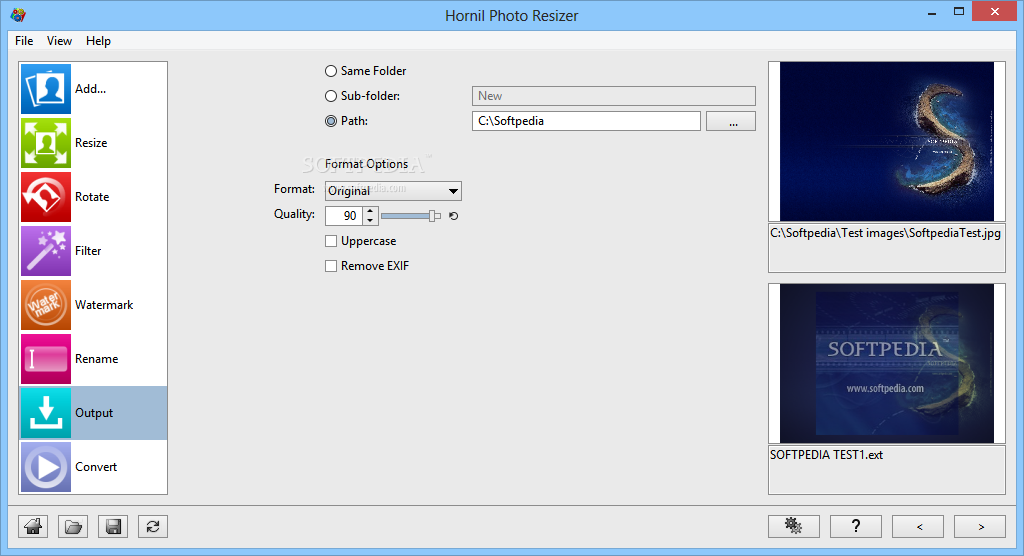Open settings with the gears button

click(x=793, y=527)
